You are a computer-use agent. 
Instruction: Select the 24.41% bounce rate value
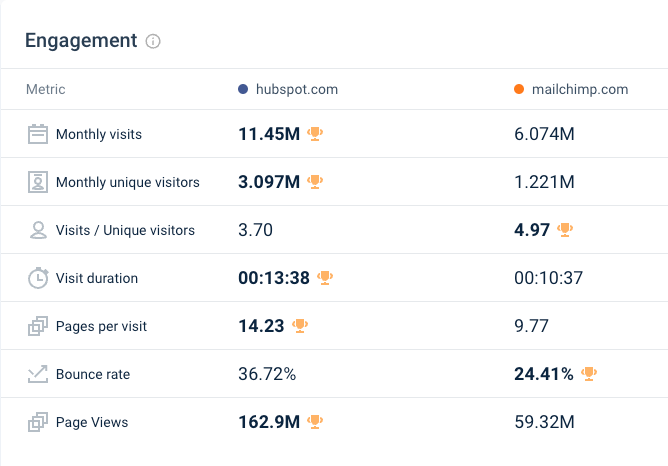click(544, 374)
